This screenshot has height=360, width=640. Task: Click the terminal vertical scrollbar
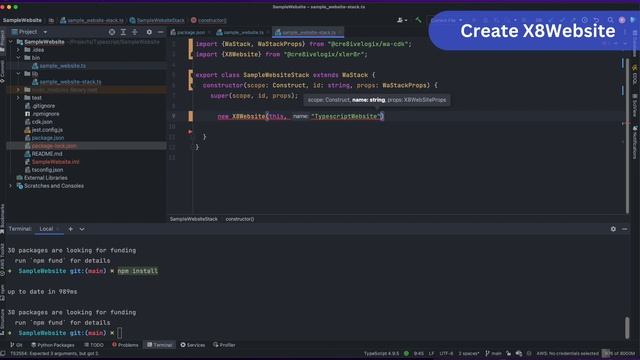click(x=627, y=327)
